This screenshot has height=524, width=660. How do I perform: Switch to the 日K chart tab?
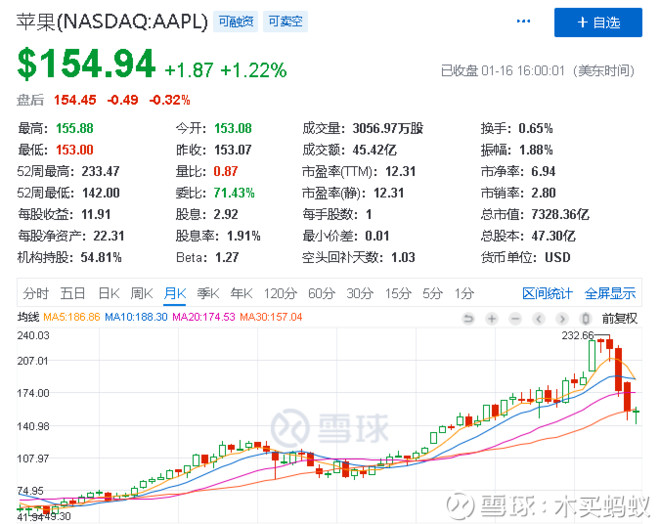click(x=109, y=293)
